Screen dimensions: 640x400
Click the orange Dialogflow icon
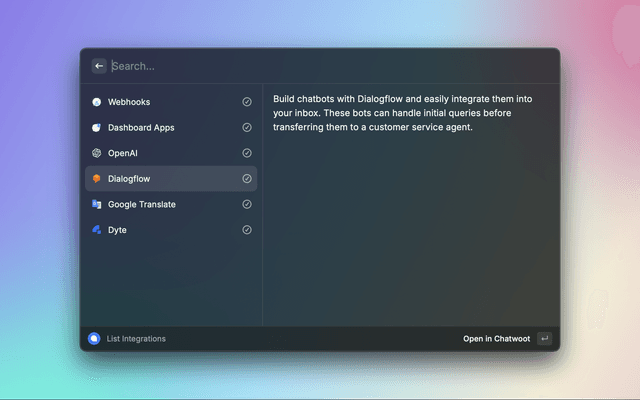tap(97, 179)
